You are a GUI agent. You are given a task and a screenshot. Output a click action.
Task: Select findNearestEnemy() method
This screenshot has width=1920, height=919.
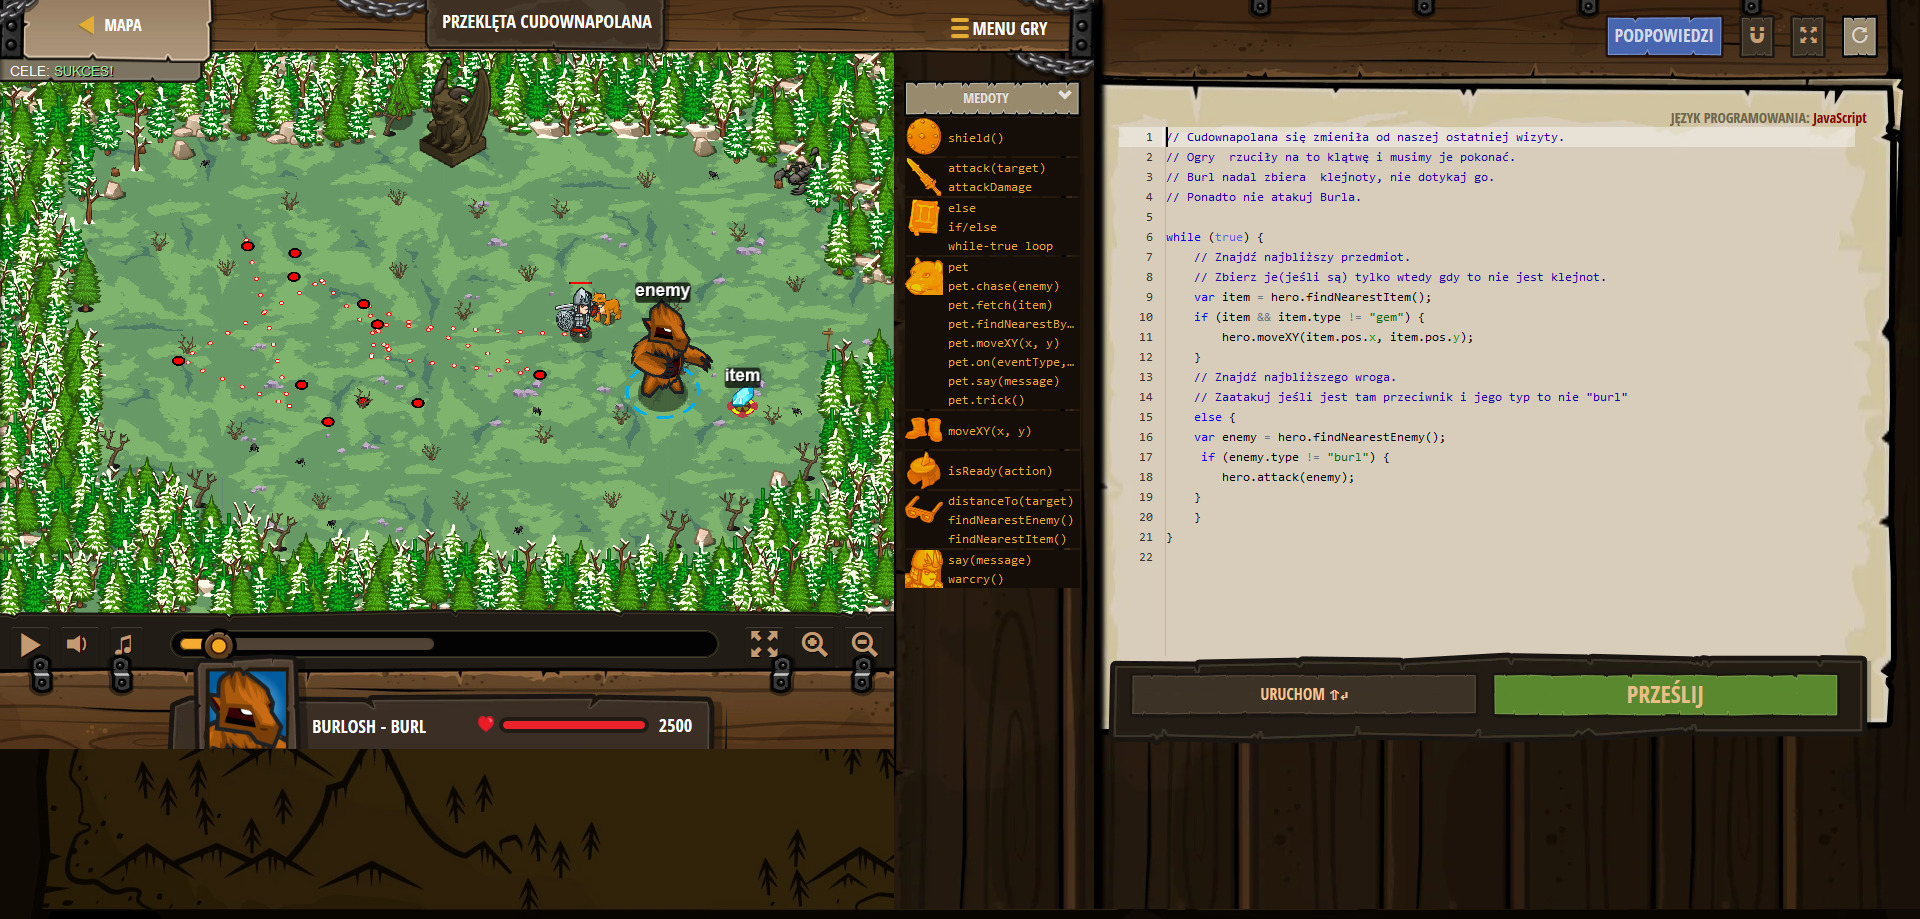coord(1010,520)
